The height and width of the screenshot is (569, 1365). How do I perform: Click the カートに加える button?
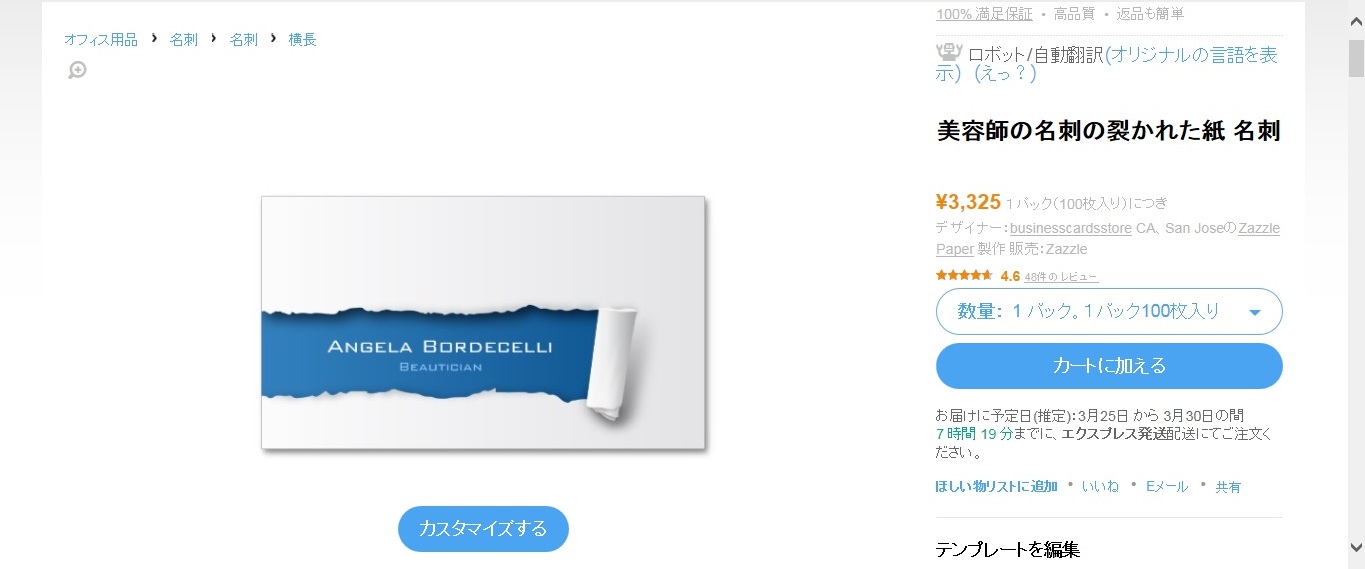1109,366
